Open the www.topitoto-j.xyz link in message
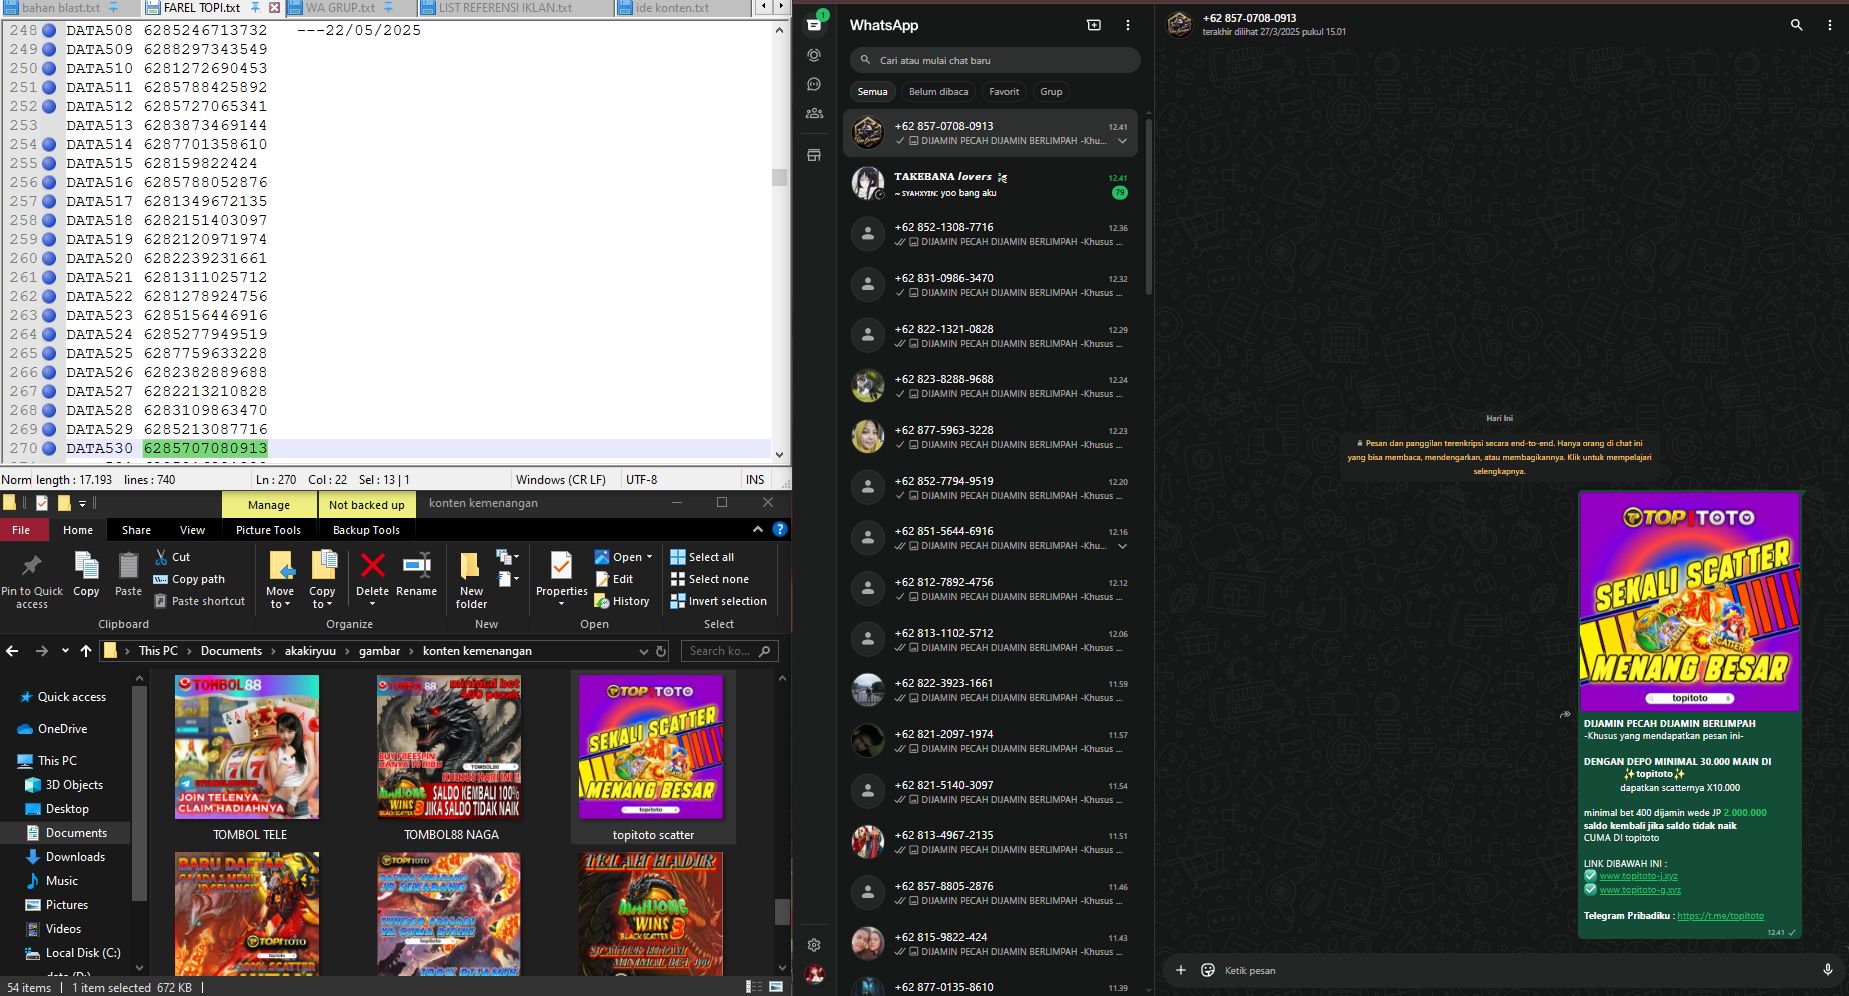 click(1638, 876)
